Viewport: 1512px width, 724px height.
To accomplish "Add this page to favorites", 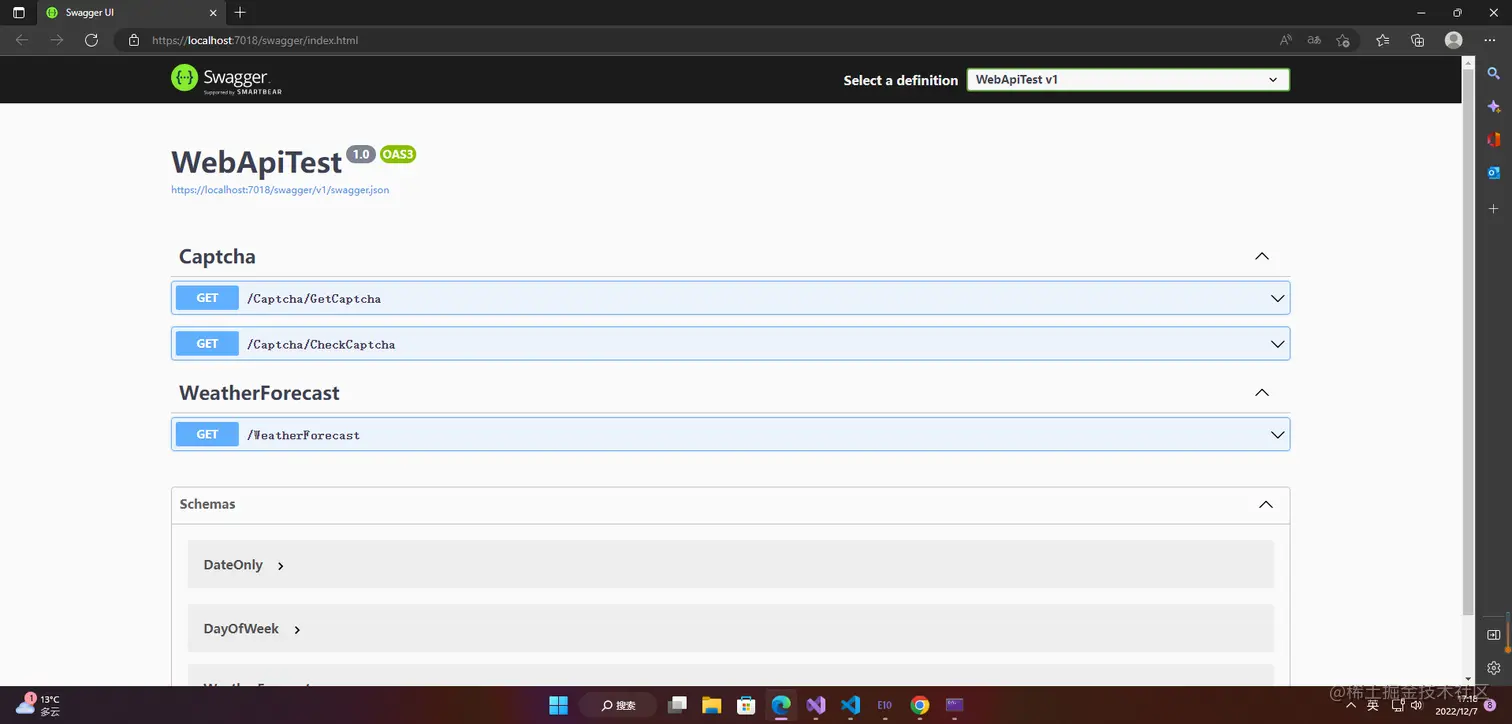I will click(x=1343, y=40).
